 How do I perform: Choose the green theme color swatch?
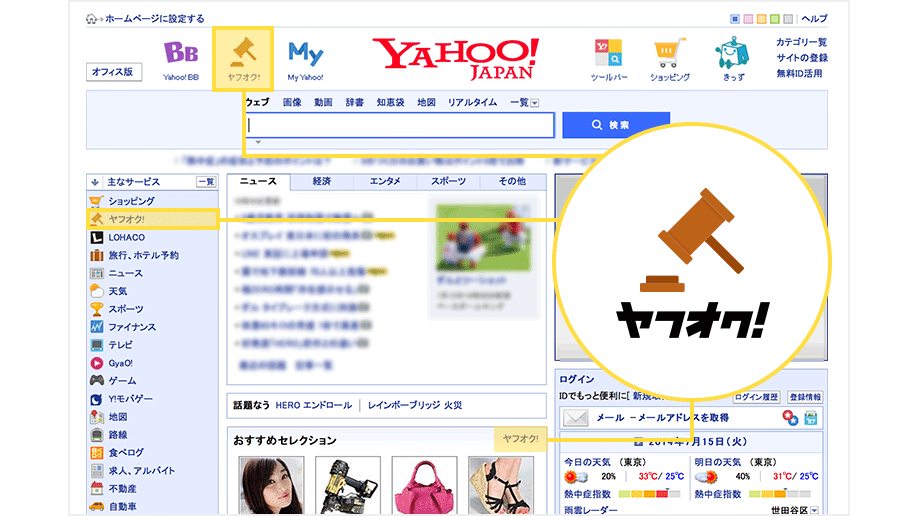click(774, 19)
